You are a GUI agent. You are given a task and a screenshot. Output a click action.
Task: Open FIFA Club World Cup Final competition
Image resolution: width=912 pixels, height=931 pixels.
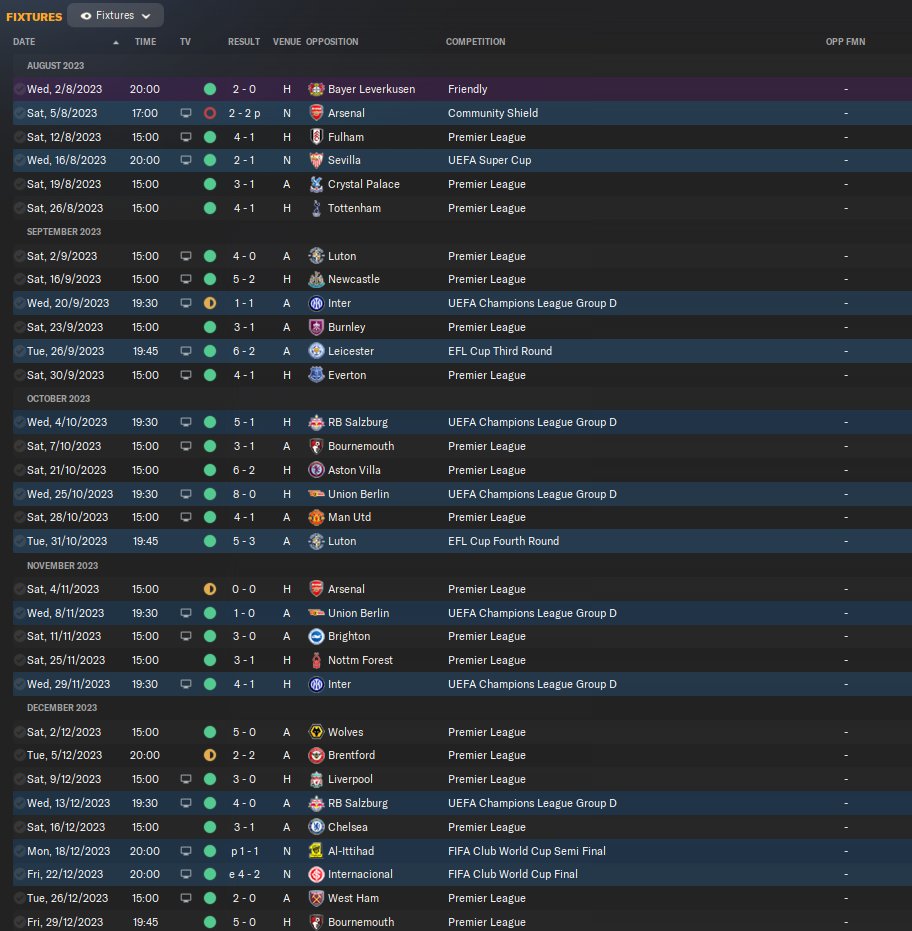click(512, 875)
